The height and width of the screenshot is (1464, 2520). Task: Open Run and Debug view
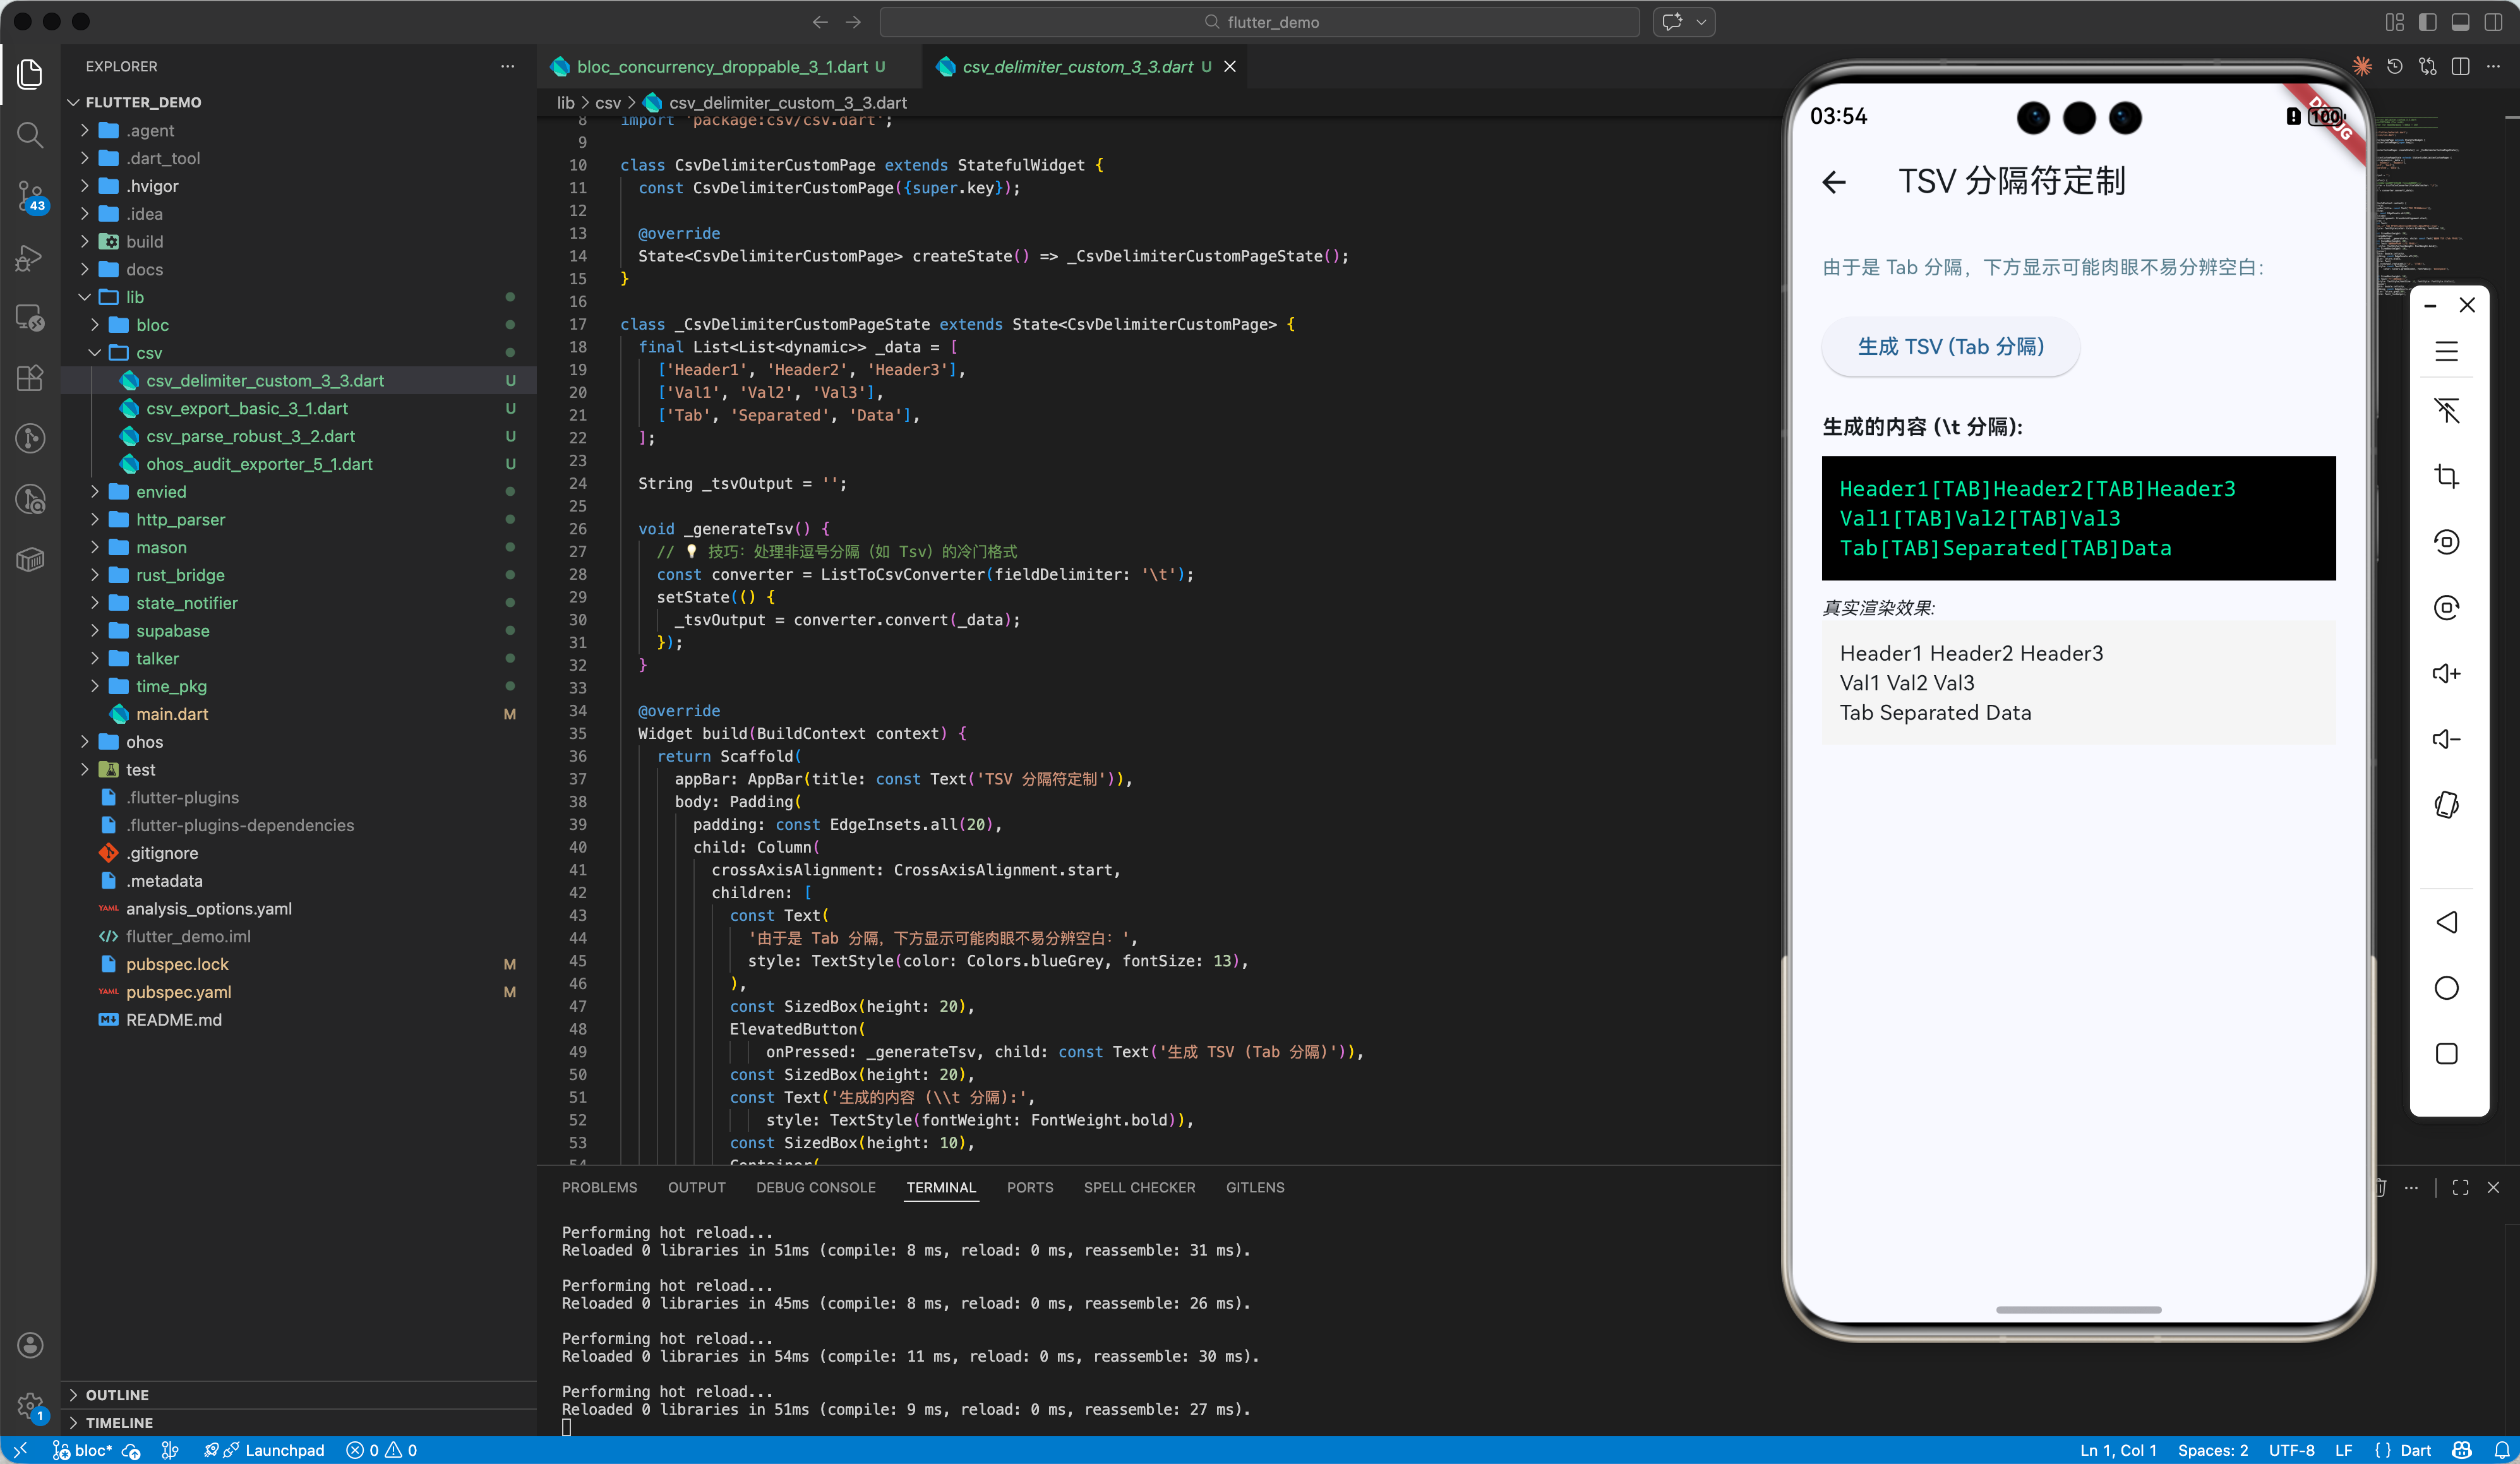(30, 258)
